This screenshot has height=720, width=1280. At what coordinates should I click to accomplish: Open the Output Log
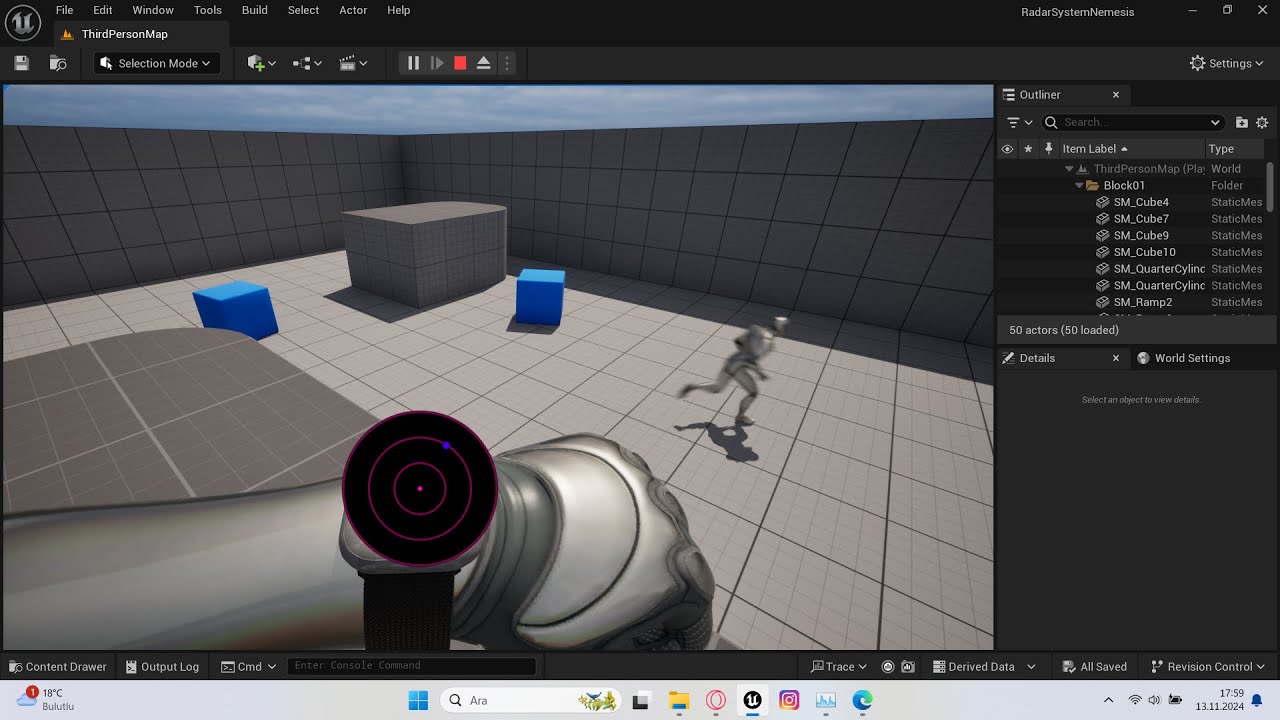click(163, 667)
